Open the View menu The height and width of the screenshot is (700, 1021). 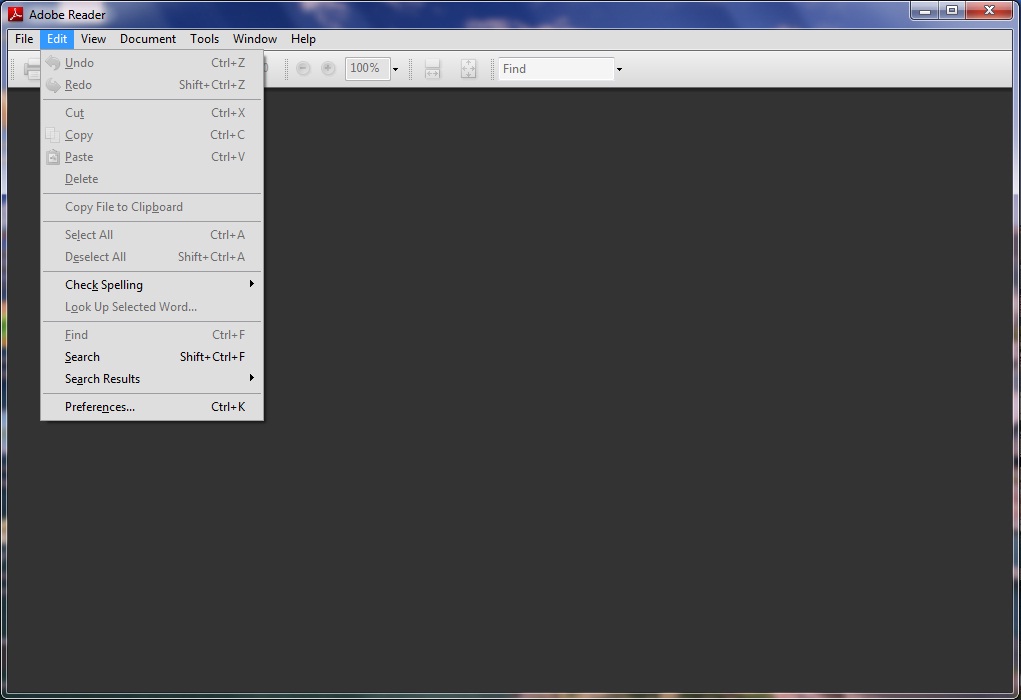pos(93,39)
